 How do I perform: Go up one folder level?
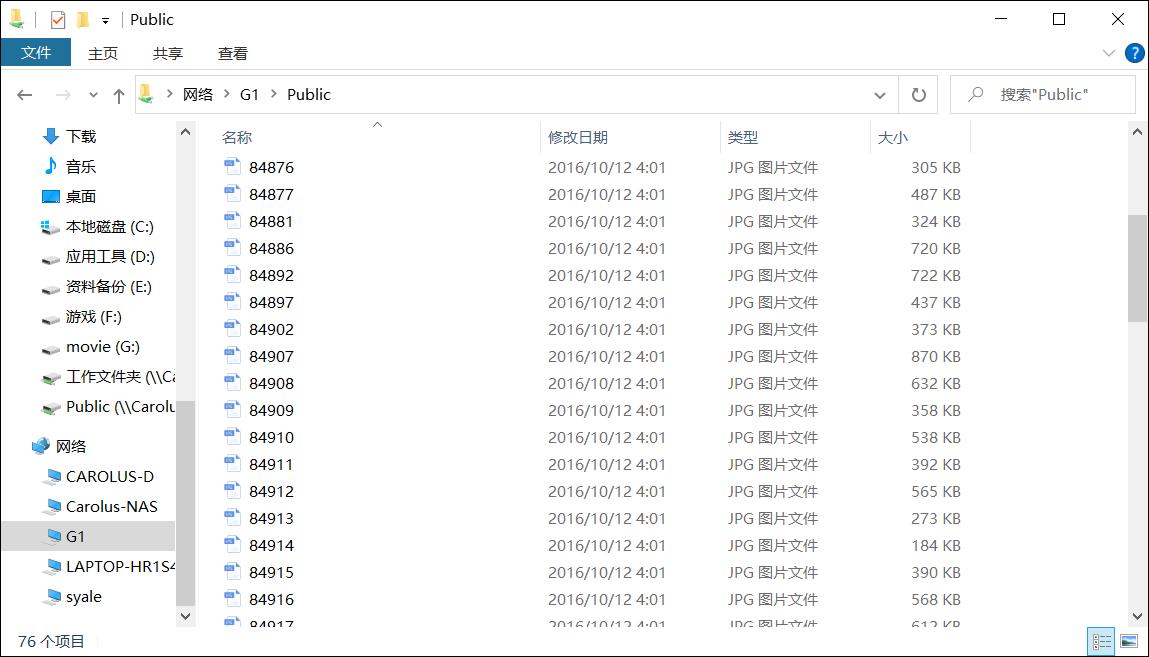coord(119,95)
